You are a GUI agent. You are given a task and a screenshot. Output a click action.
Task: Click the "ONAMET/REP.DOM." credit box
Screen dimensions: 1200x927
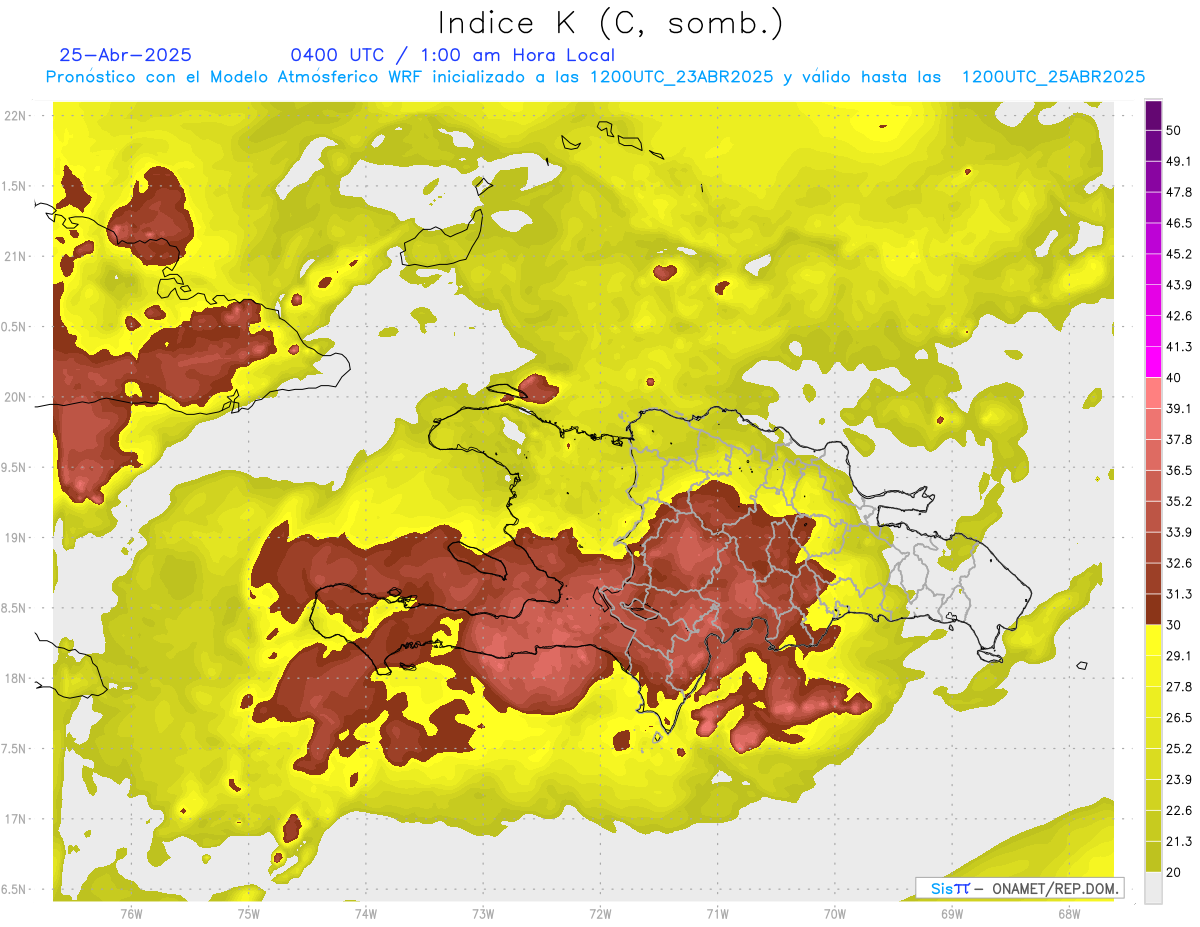[1019, 888]
